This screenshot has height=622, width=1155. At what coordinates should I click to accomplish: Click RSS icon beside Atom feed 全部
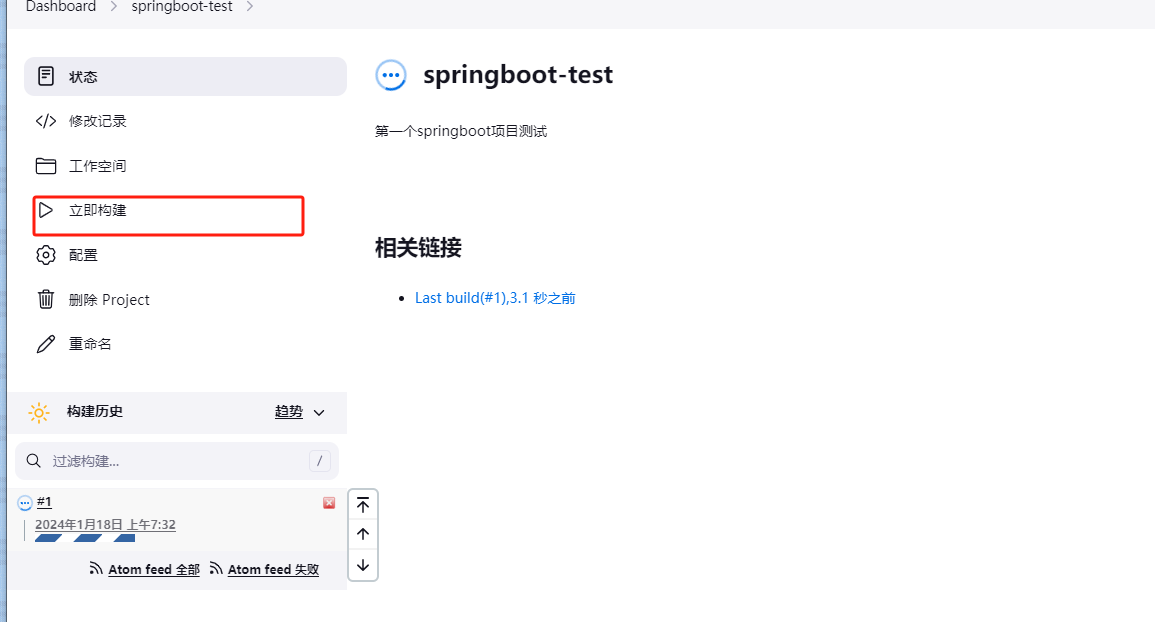coord(96,568)
